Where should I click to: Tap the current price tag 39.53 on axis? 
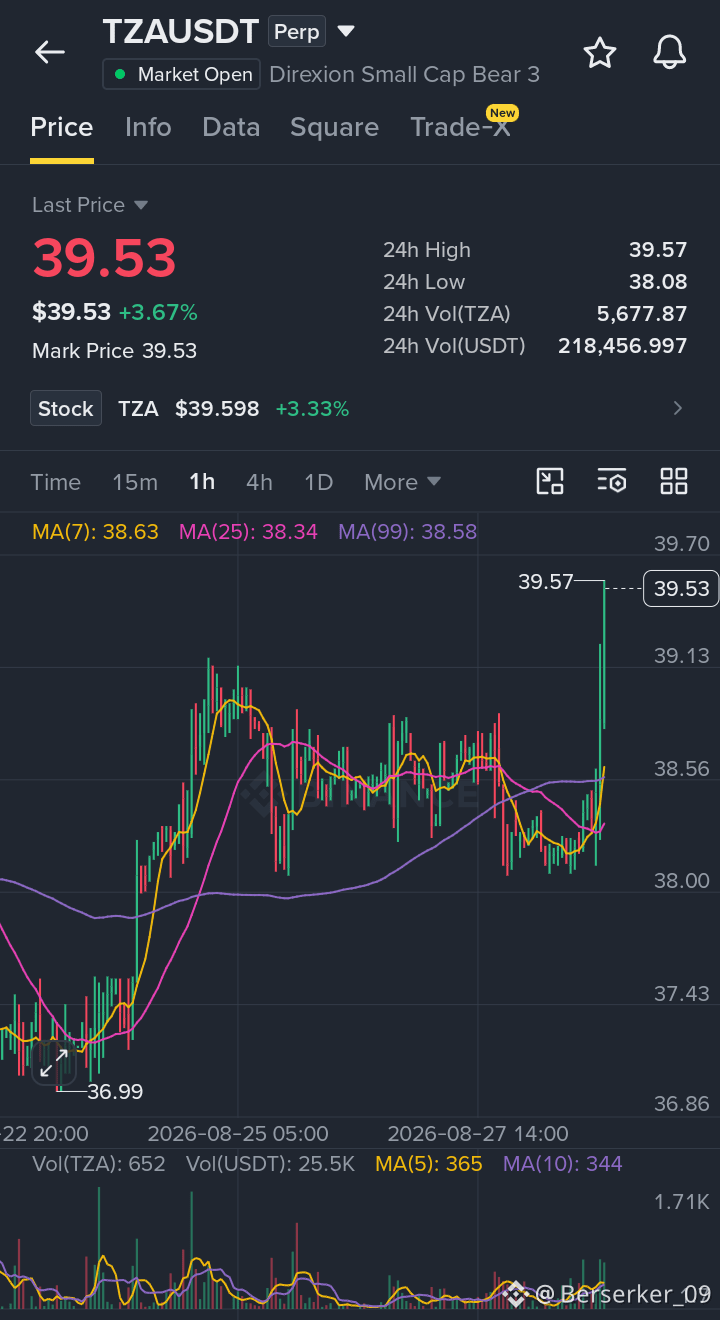(x=682, y=588)
